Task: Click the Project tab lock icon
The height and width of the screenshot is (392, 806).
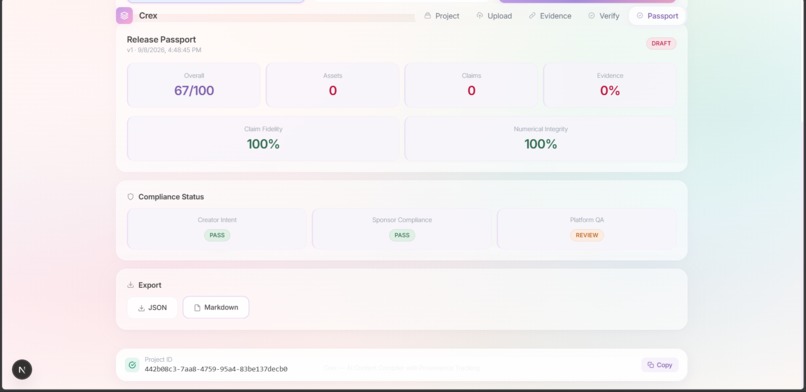Action: [427, 15]
